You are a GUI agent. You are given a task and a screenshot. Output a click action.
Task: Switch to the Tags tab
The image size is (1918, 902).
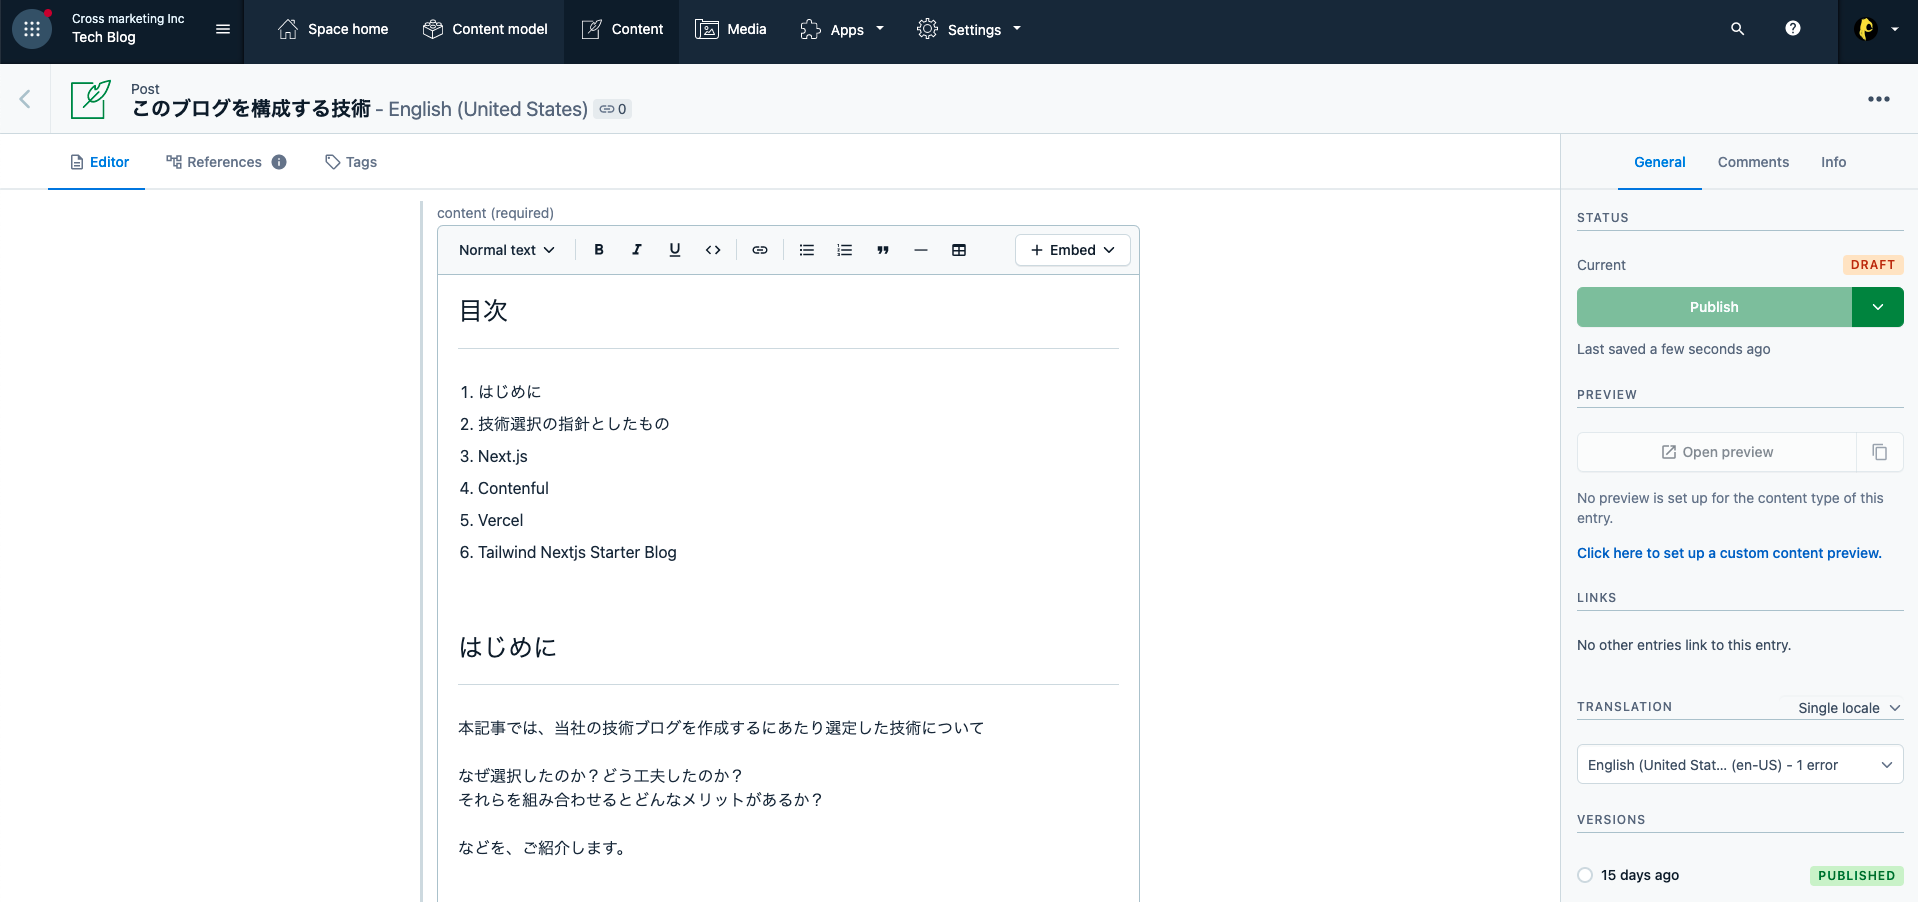(351, 162)
